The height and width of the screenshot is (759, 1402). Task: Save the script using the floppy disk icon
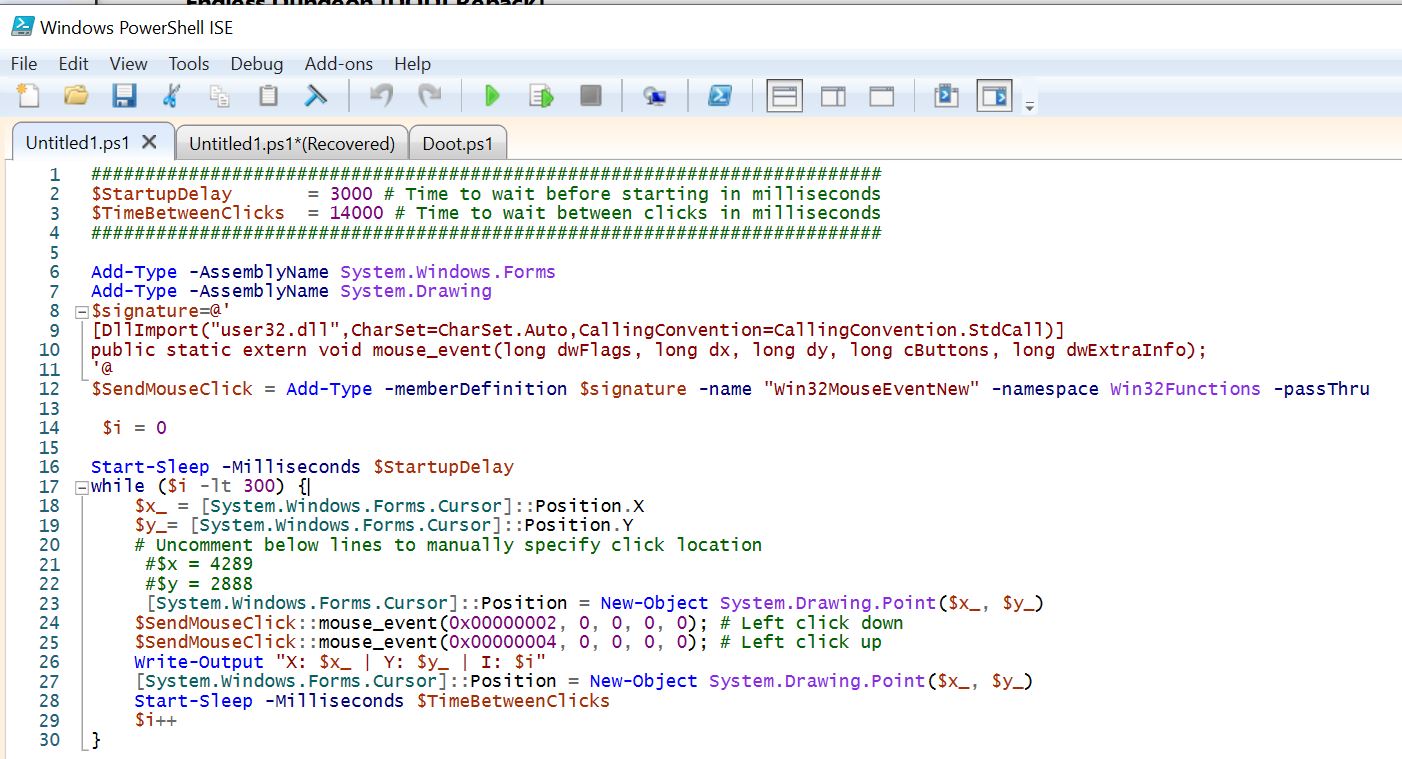coord(124,96)
